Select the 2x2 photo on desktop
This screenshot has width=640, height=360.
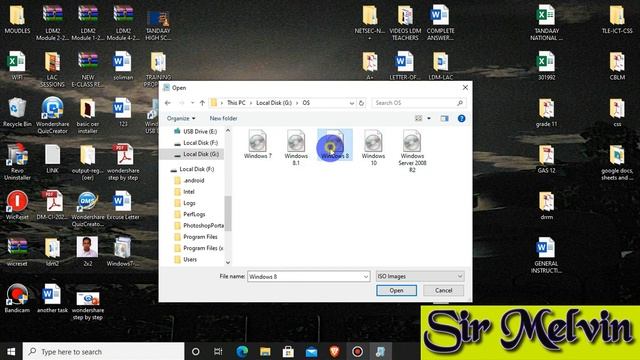click(x=87, y=252)
